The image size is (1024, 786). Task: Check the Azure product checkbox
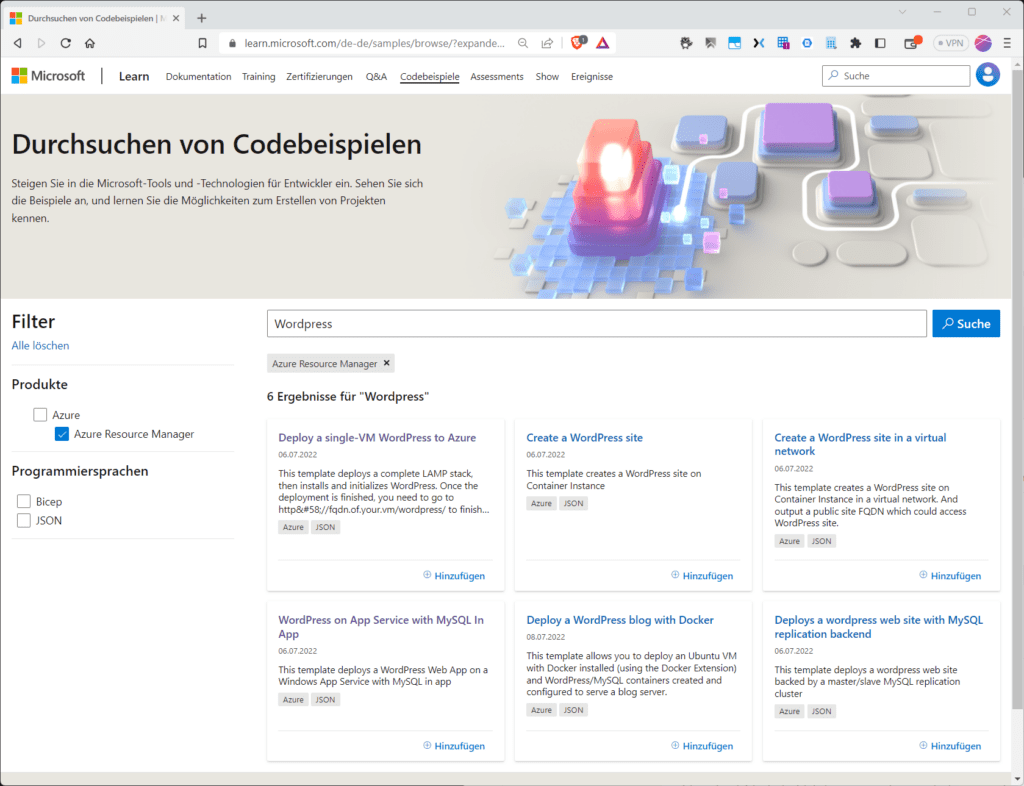[x=40, y=415]
